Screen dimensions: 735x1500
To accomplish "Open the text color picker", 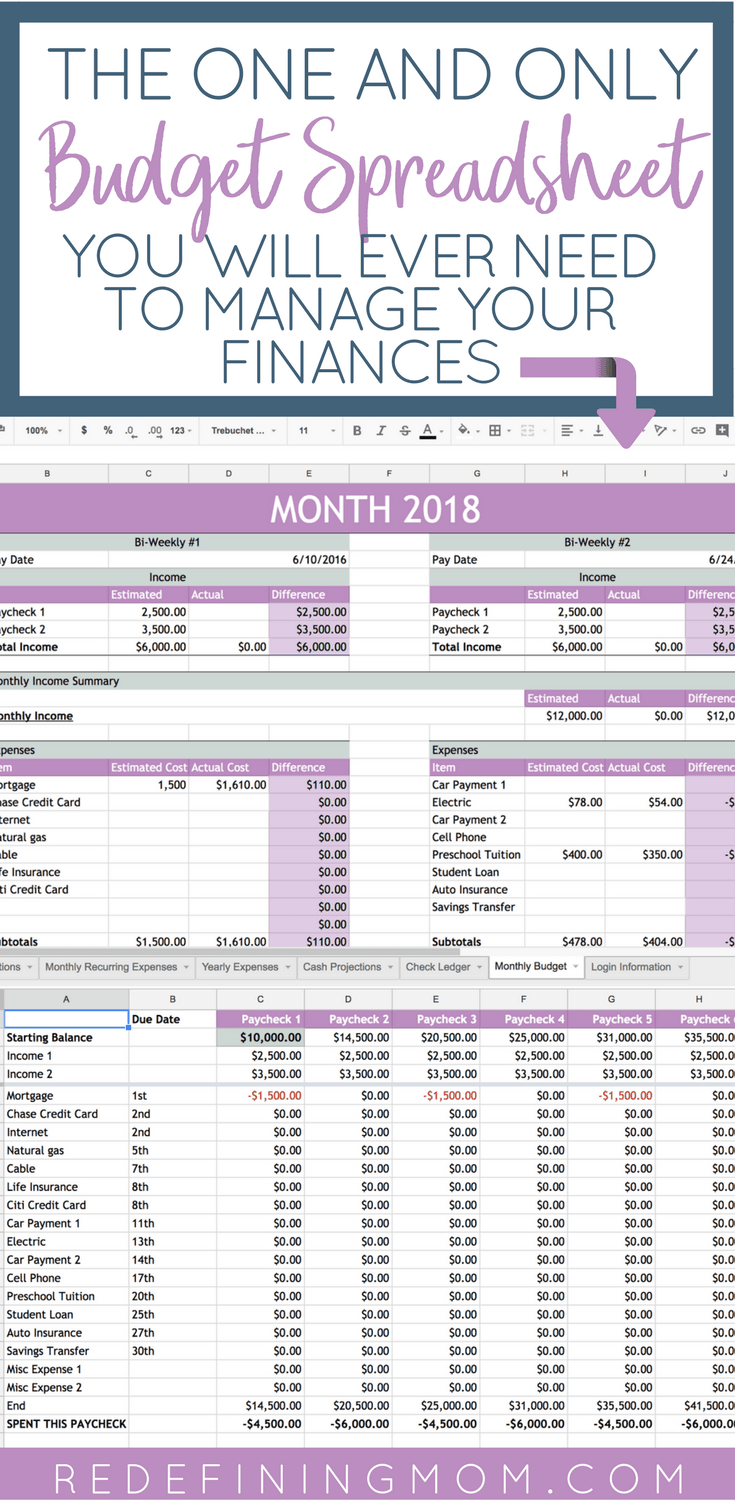I will pos(428,430).
